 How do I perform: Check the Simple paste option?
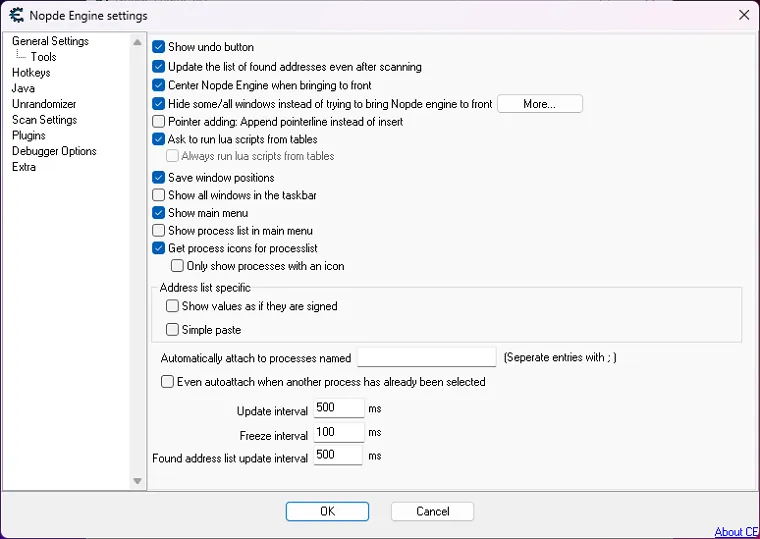tap(172, 330)
